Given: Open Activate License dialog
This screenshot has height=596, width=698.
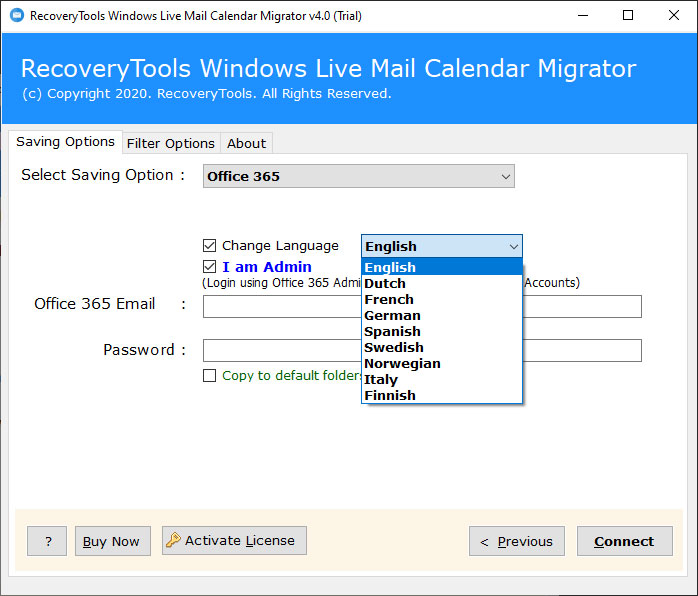Looking at the screenshot, I should point(234,540).
